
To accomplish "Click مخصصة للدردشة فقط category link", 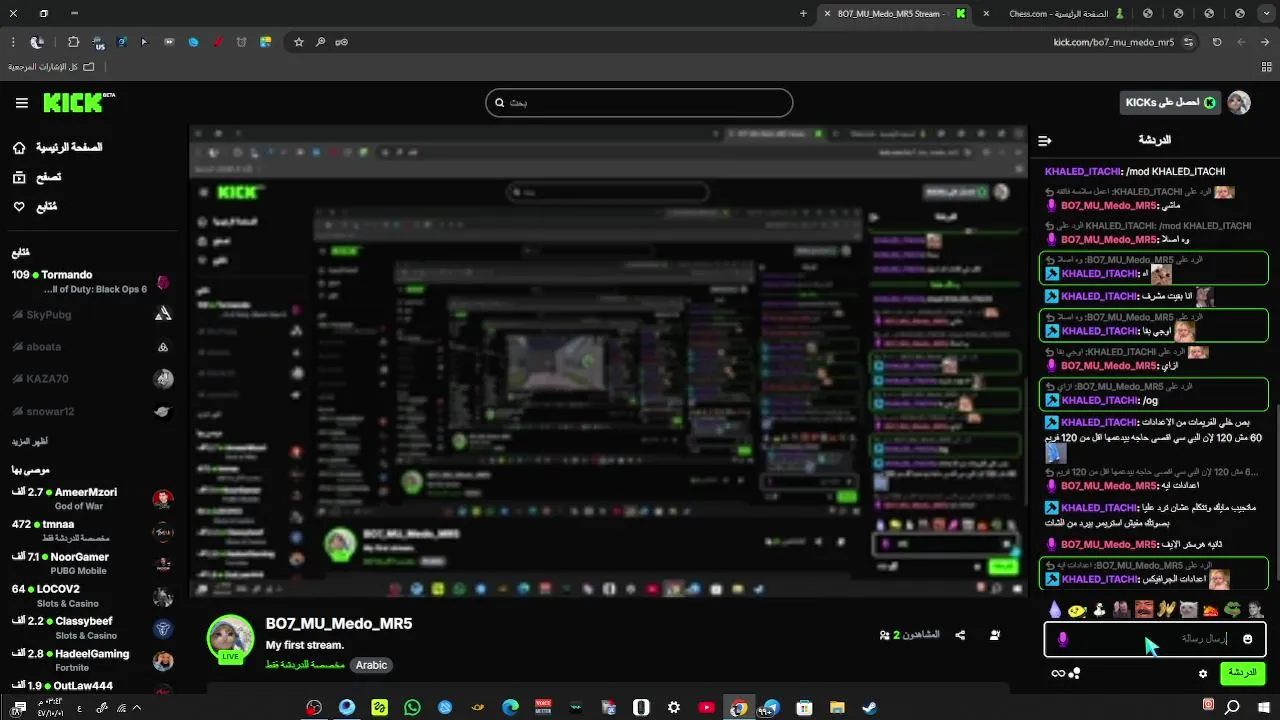I will [305, 665].
